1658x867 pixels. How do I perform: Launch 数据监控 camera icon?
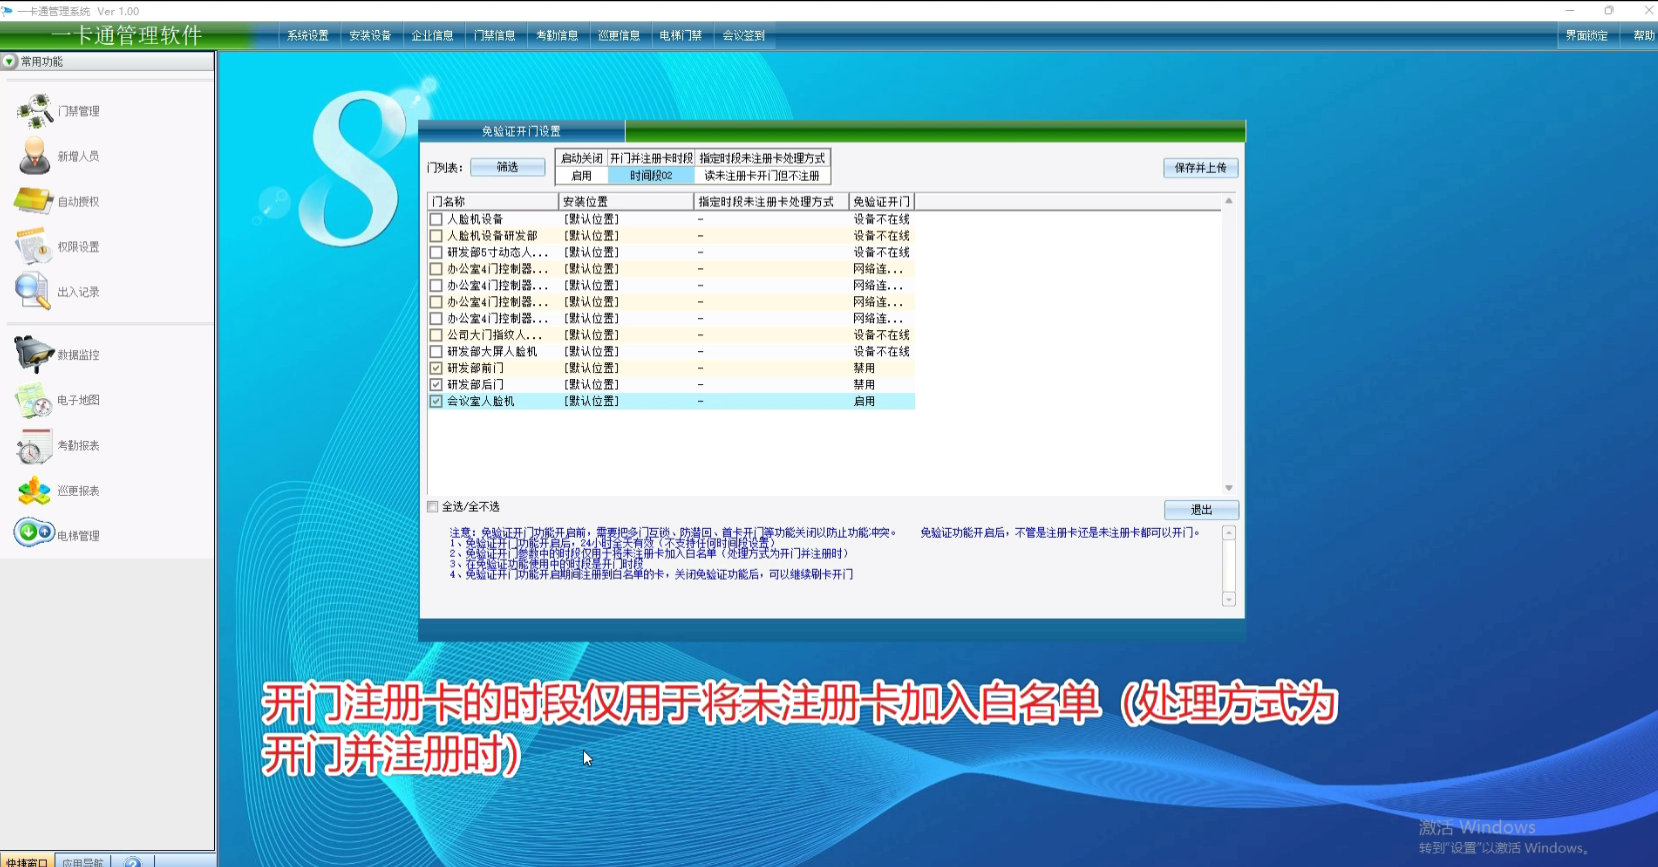coord(34,354)
